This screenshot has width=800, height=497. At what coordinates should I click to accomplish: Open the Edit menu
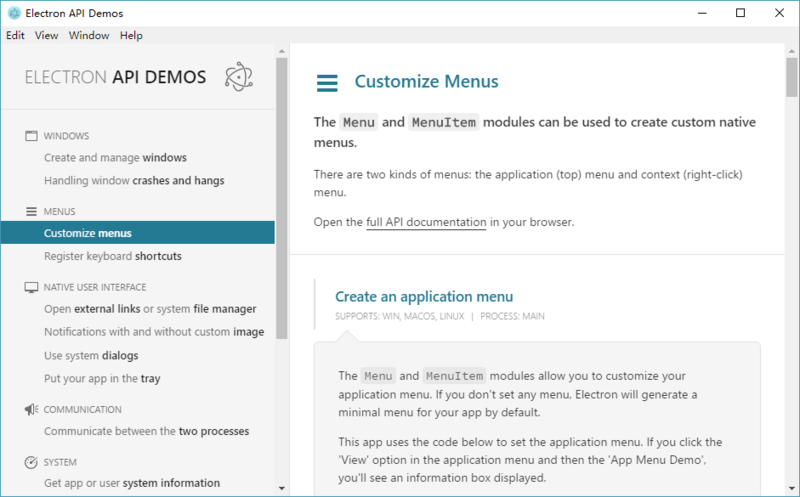pyautogui.click(x=15, y=35)
